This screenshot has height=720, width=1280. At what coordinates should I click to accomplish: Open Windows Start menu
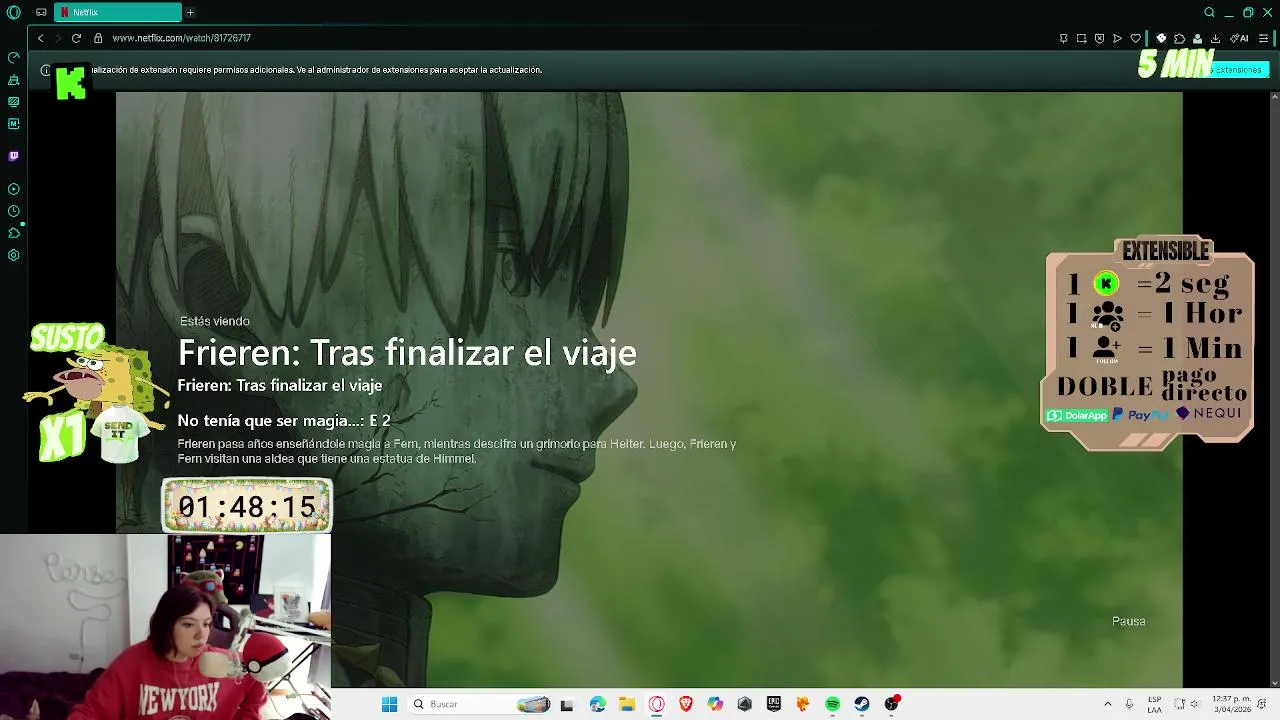pyautogui.click(x=389, y=704)
